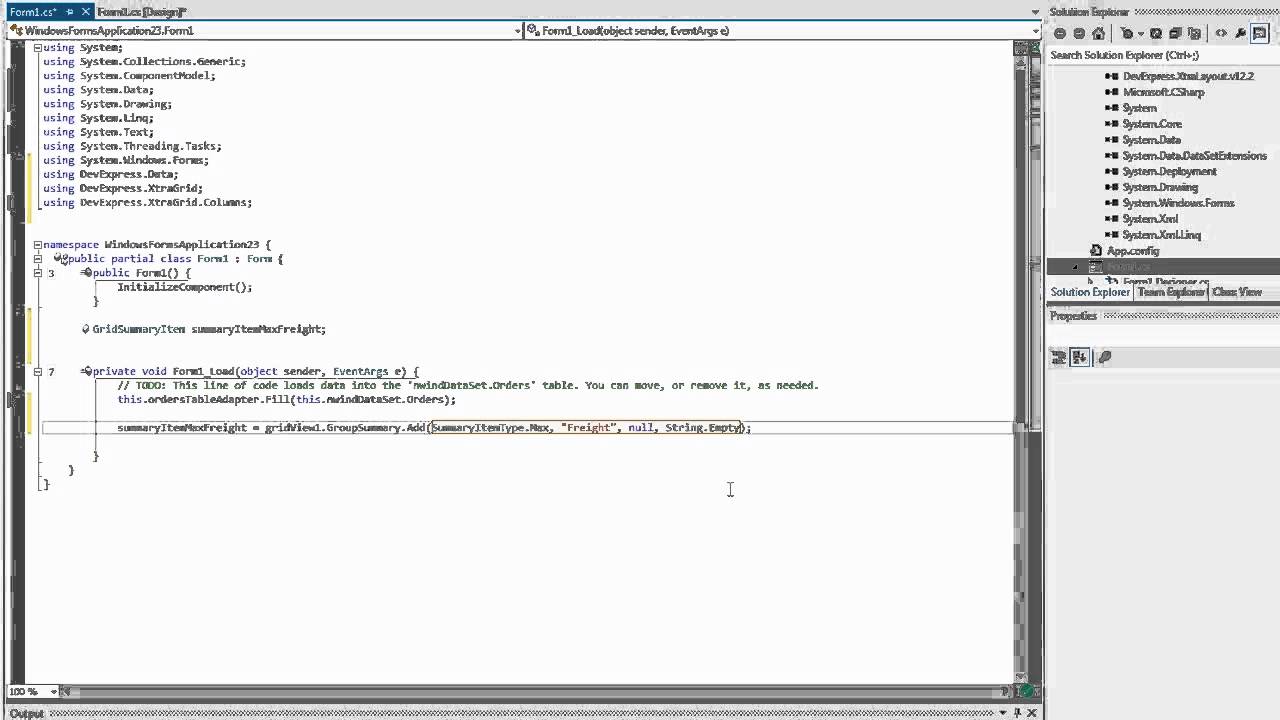The width and height of the screenshot is (1280, 720).
Task: Click the Properties panel title
Action: pos(1073,316)
